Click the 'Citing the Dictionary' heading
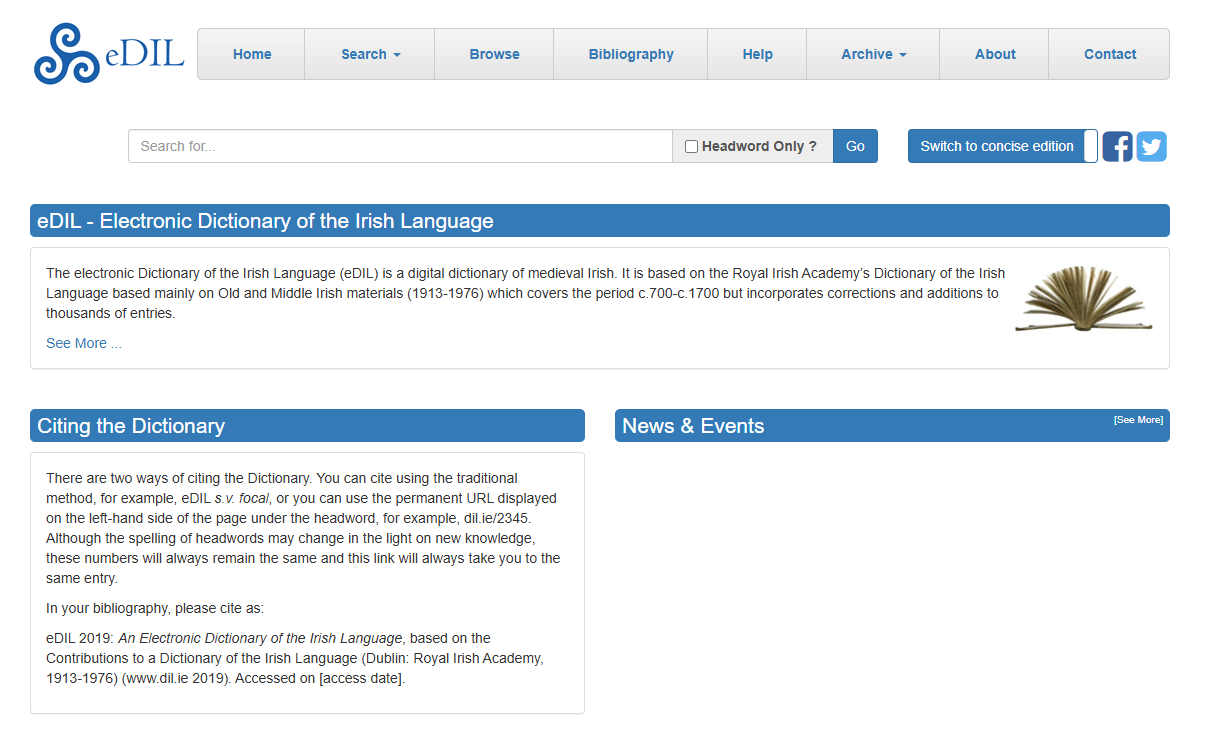Screen dimensions: 1216x732 click(131, 426)
